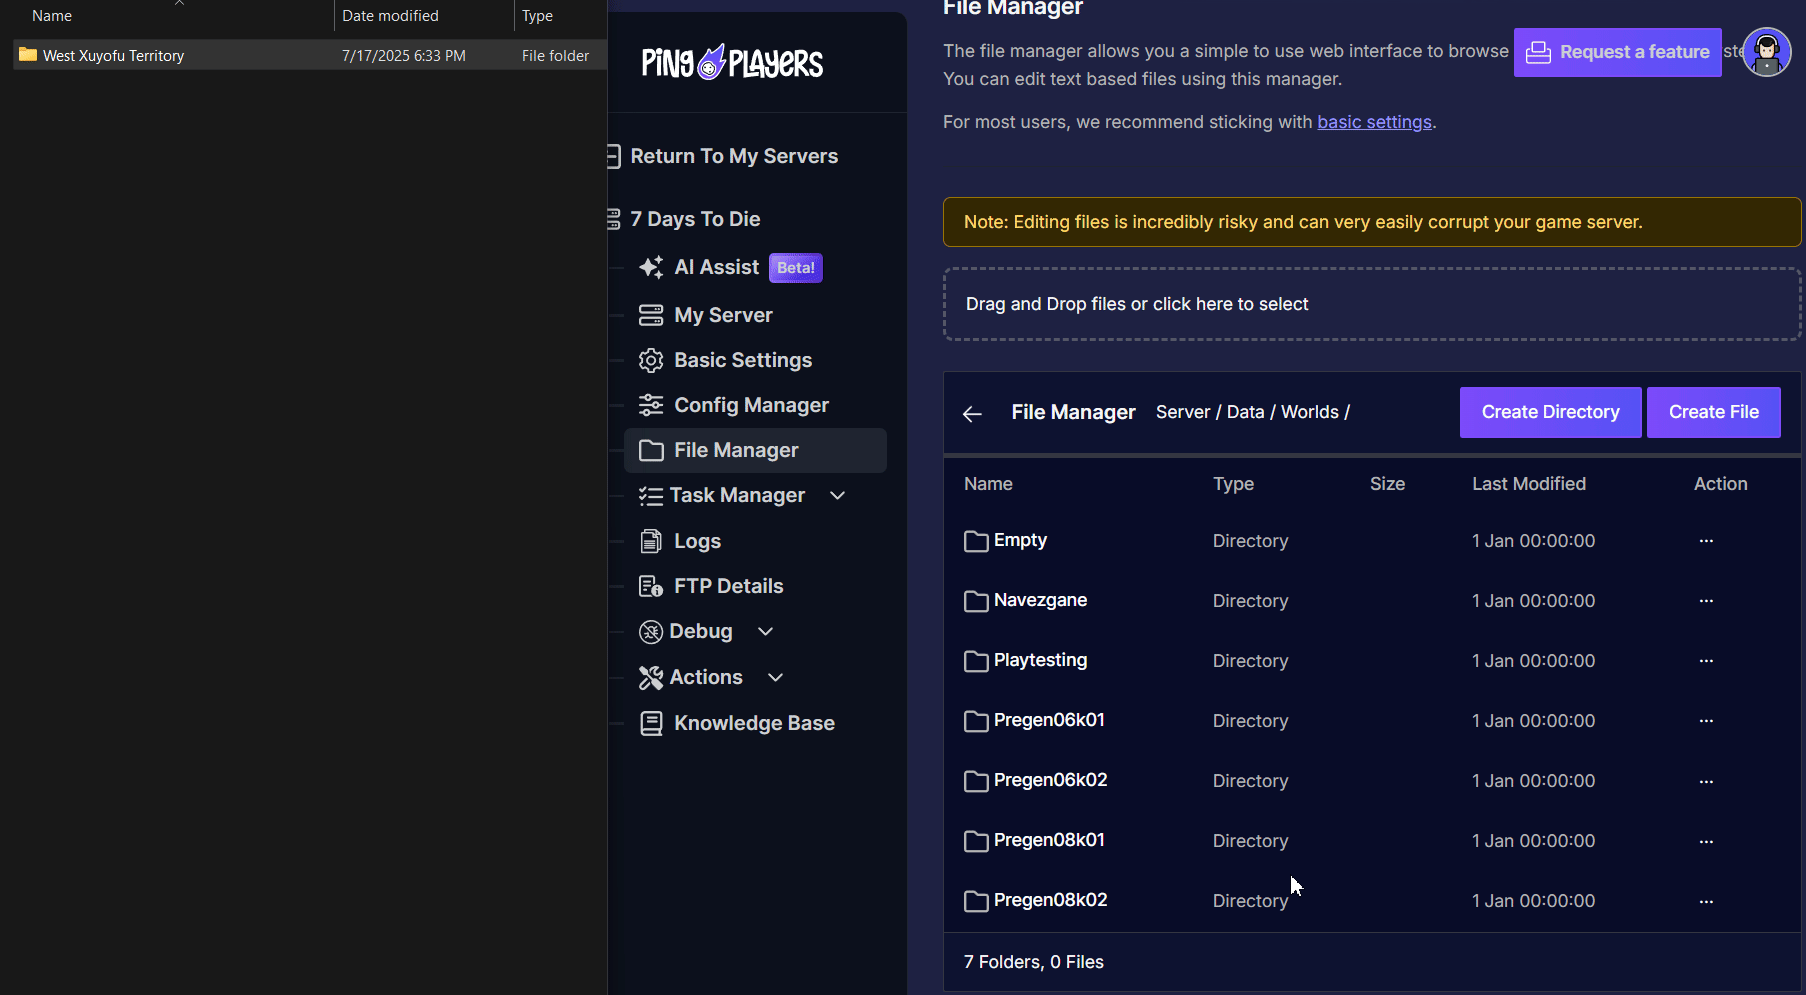Click the Basic Settings gear icon
1806x995 pixels.
click(x=651, y=360)
